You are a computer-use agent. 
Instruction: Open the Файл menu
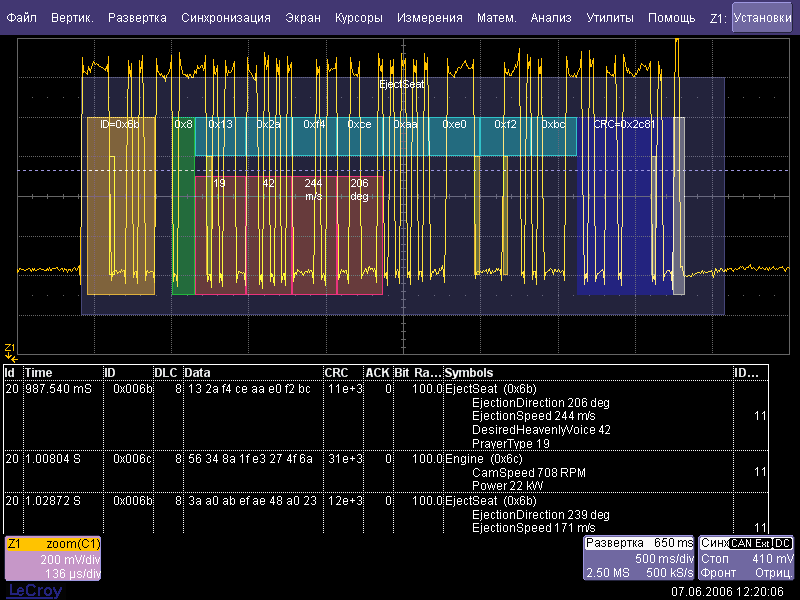(22, 18)
